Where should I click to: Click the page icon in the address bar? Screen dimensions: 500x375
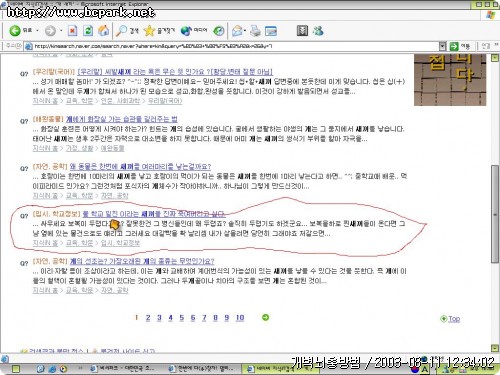tap(29, 46)
